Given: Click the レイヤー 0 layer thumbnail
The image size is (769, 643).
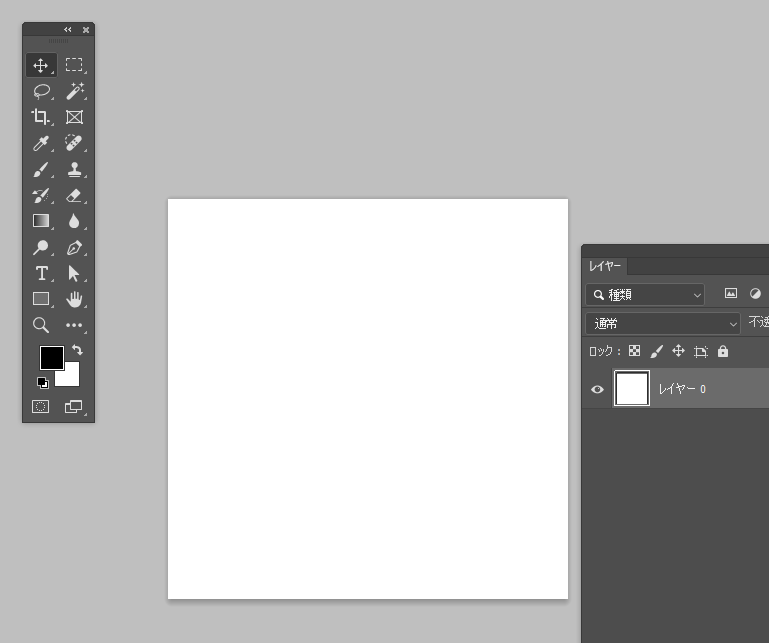Looking at the screenshot, I should pos(632,389).
